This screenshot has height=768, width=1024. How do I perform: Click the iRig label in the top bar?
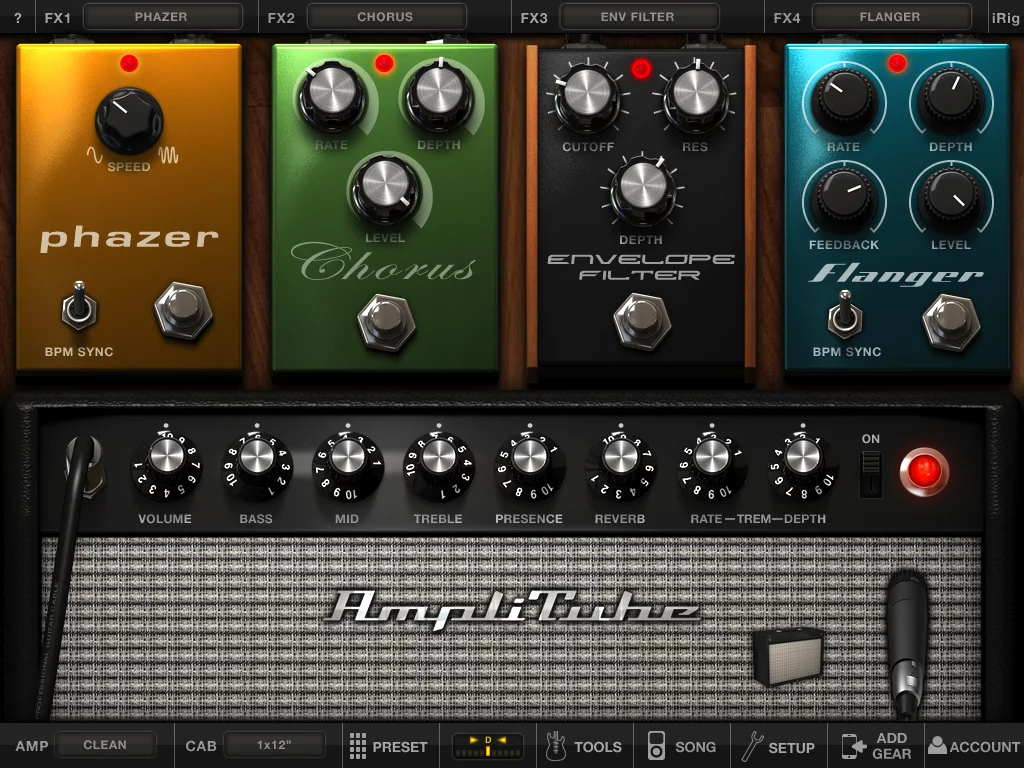pos(1005,16)
